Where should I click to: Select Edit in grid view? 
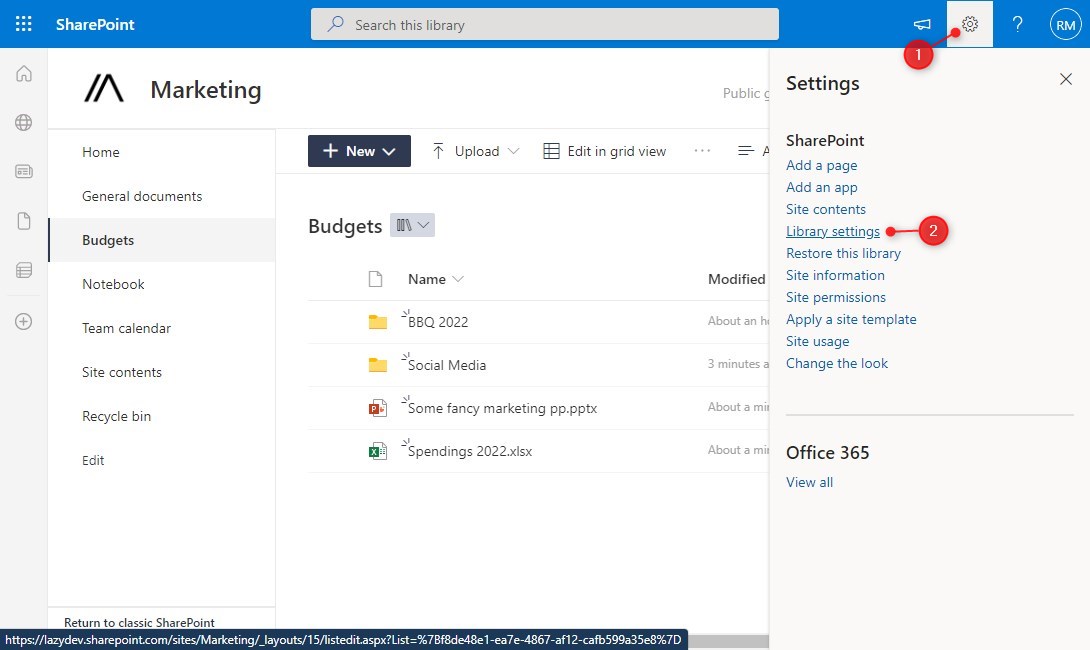click(x=604, y=150)
